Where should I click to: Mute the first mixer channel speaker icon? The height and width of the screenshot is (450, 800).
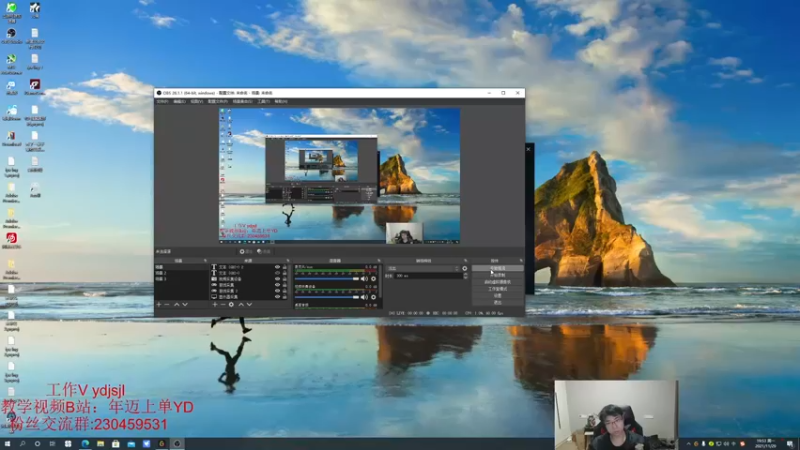tap(364, 279)
